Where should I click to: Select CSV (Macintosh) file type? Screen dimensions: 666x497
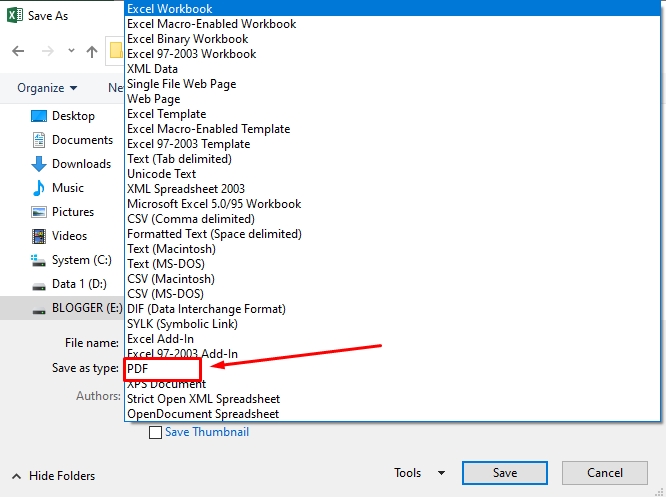point(392,279)
